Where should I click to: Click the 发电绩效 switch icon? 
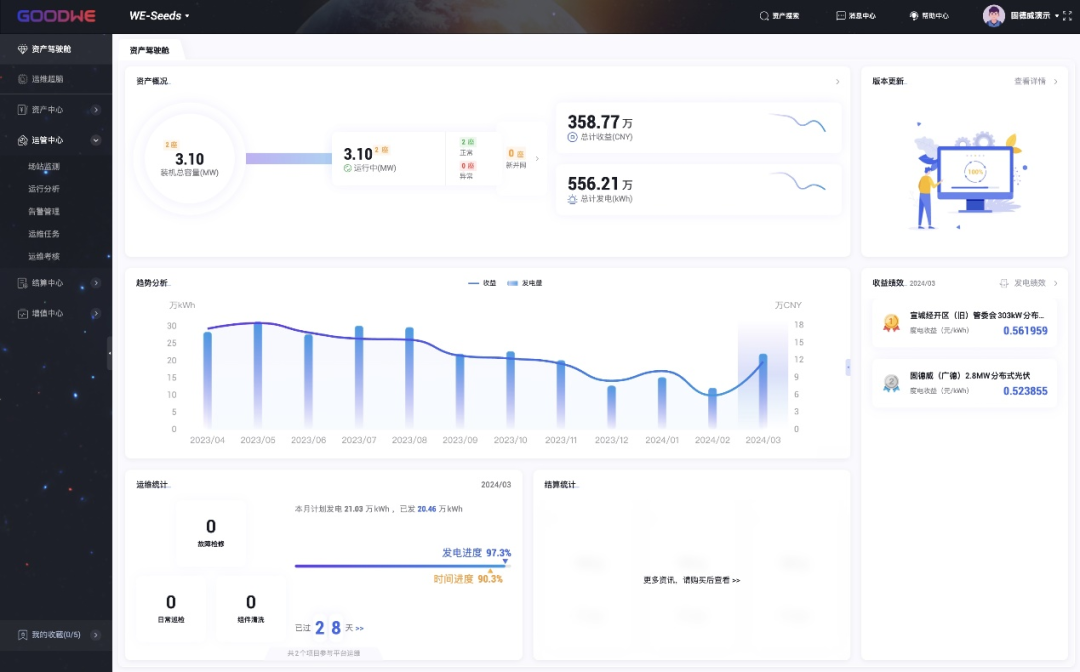[1004, 283]
